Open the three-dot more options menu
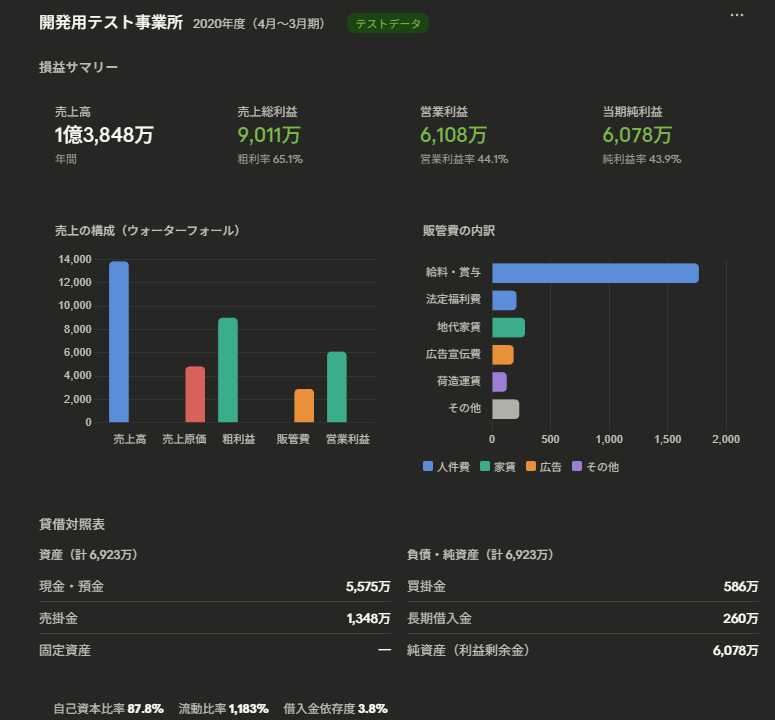775x720 pixels. (x=737, y=15)
